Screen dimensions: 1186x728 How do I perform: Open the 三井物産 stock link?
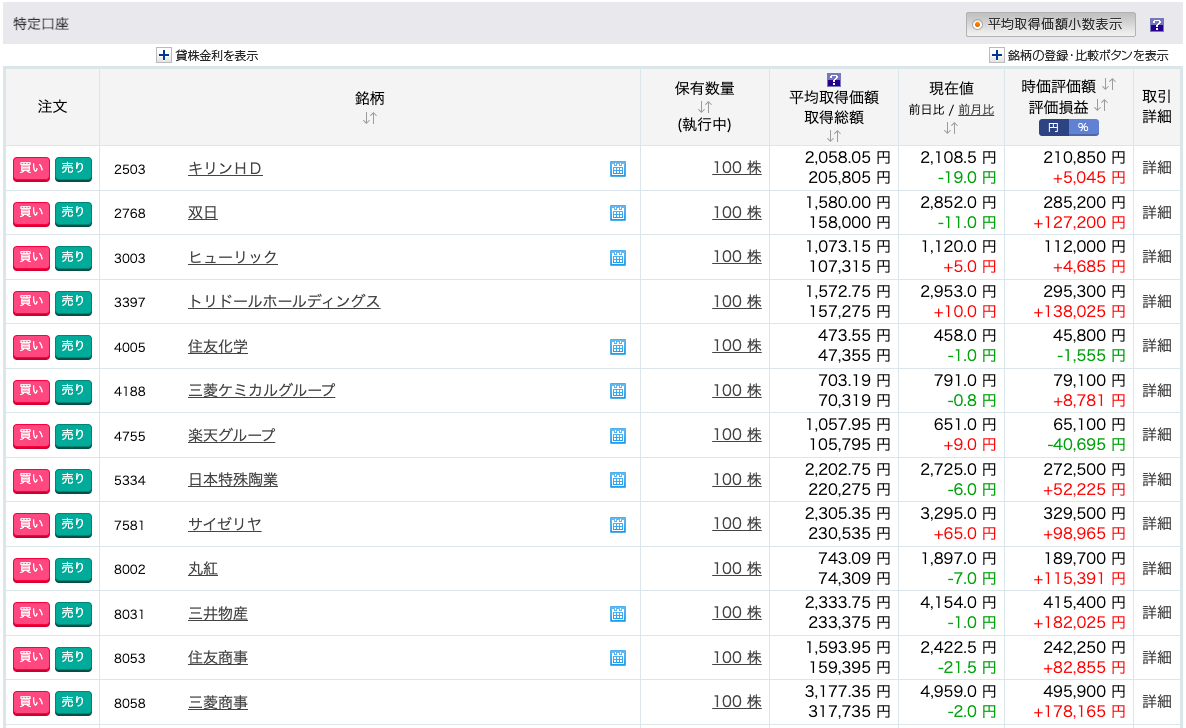[x=218, y=614]
